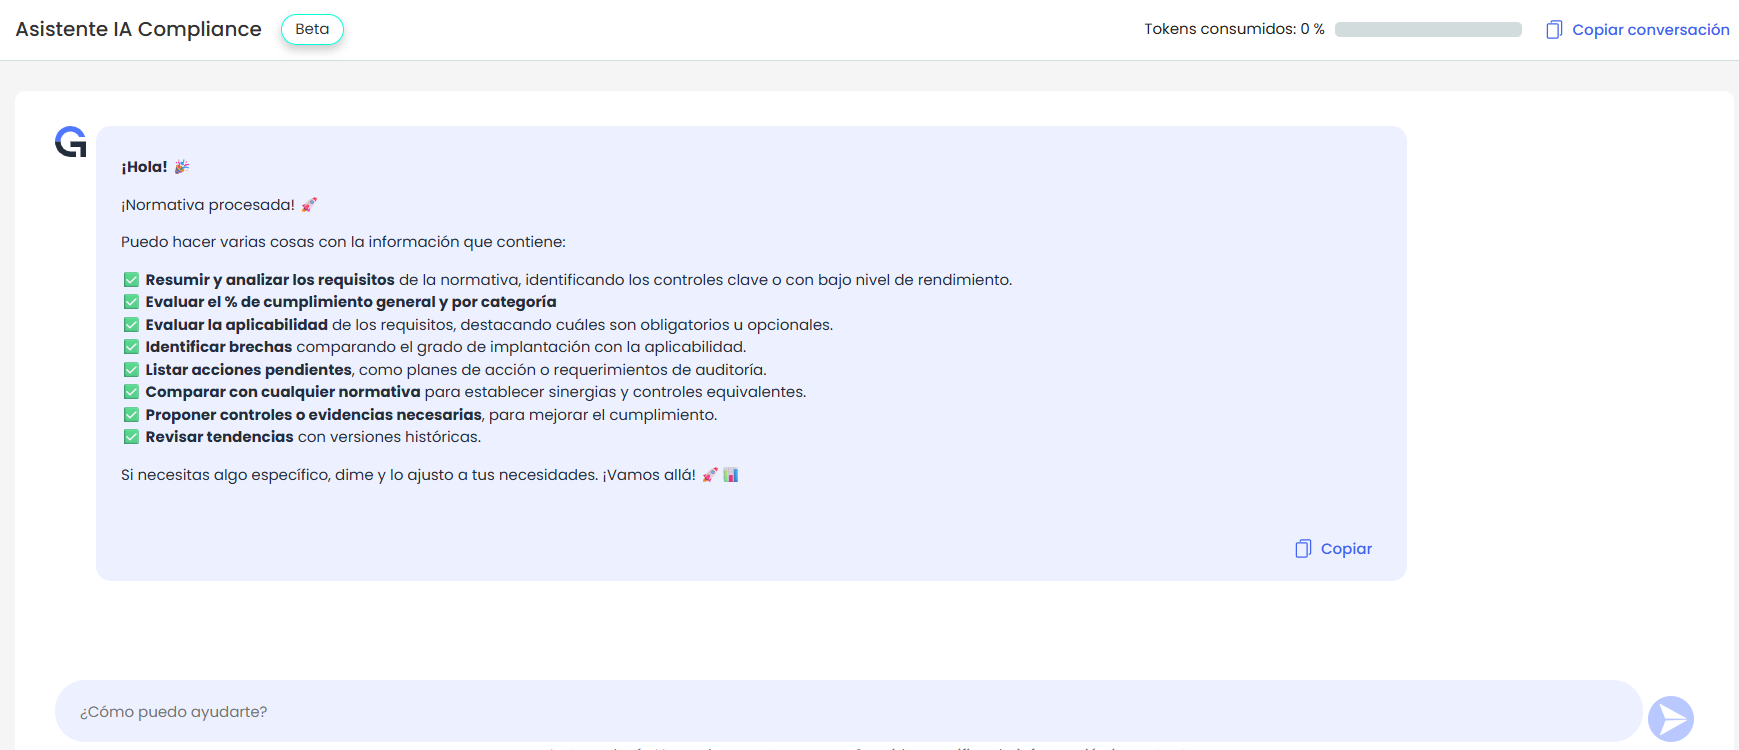Viewport: 1739px width, 750px height.
Task: Click the copy icon in the message bubble
Action: coord(1303,549)
